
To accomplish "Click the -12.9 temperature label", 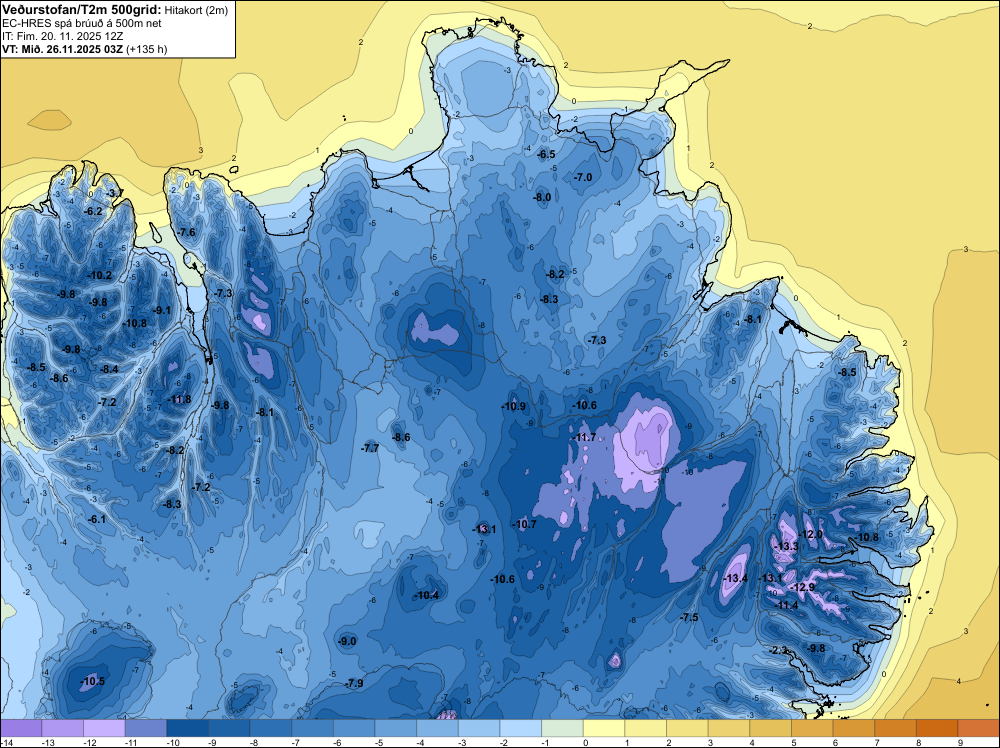I will point(802,587).
